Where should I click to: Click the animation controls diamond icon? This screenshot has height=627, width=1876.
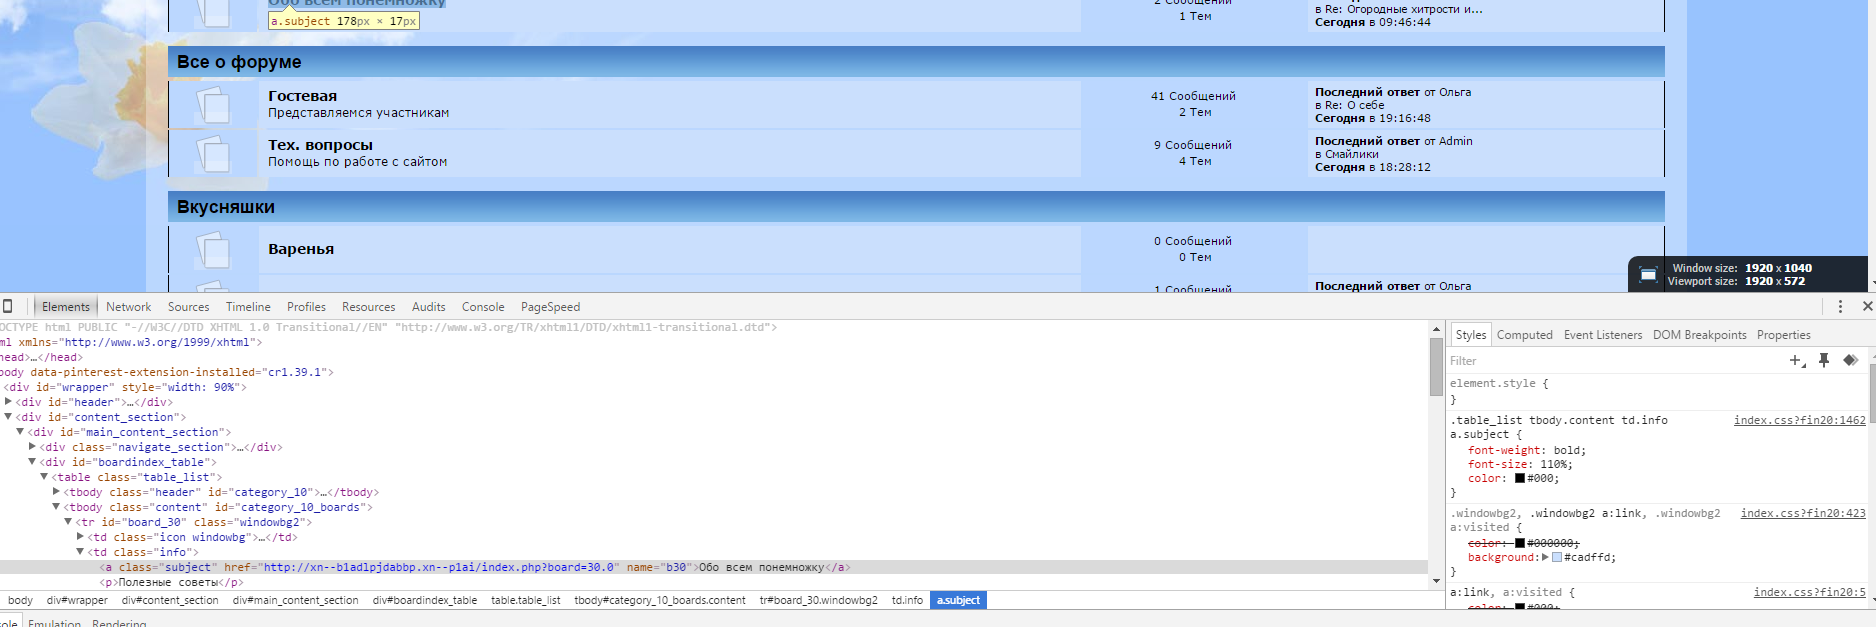point(1850,360)
